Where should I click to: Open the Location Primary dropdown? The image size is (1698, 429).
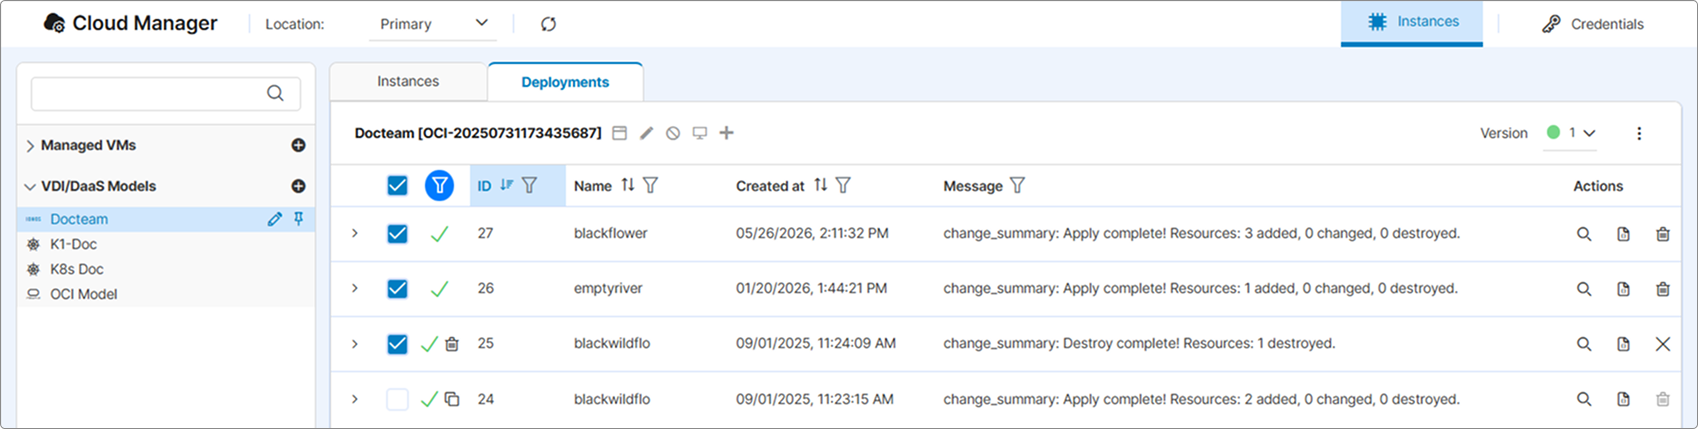pos(433,24)
